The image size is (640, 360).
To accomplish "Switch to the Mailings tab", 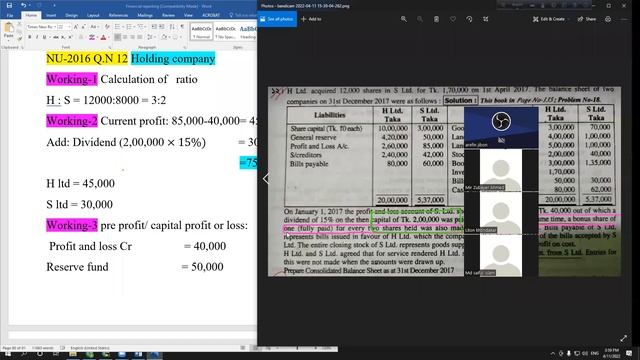I will tap(145, 16).
